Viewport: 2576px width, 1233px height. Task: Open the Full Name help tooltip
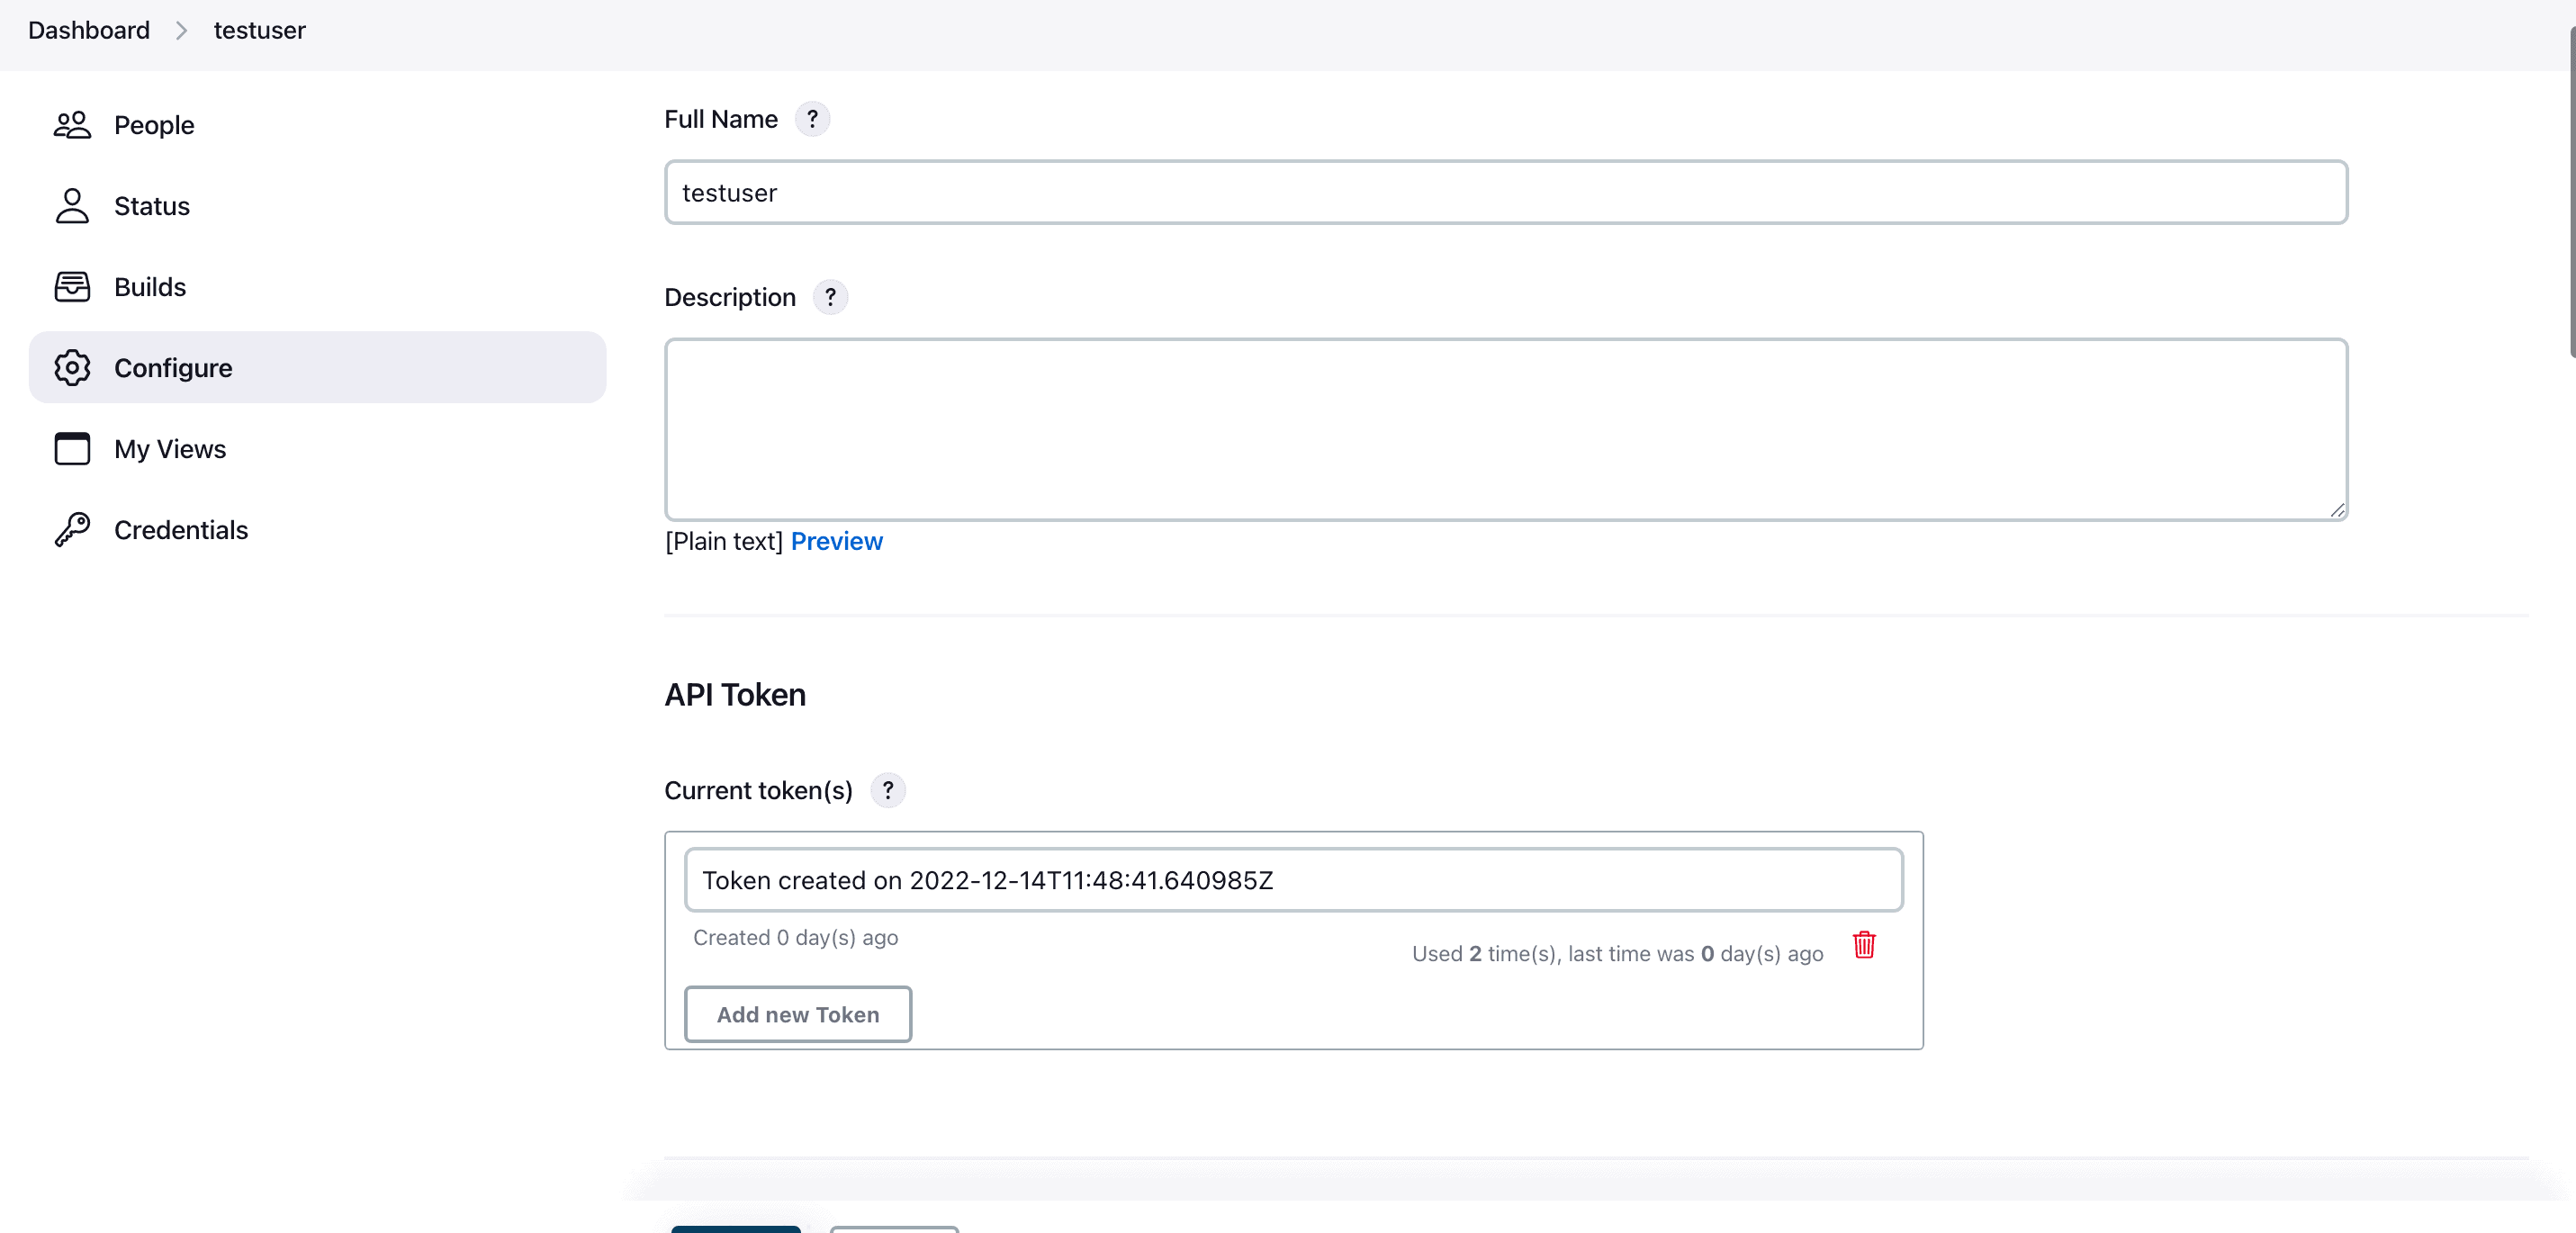coord(812,119)
